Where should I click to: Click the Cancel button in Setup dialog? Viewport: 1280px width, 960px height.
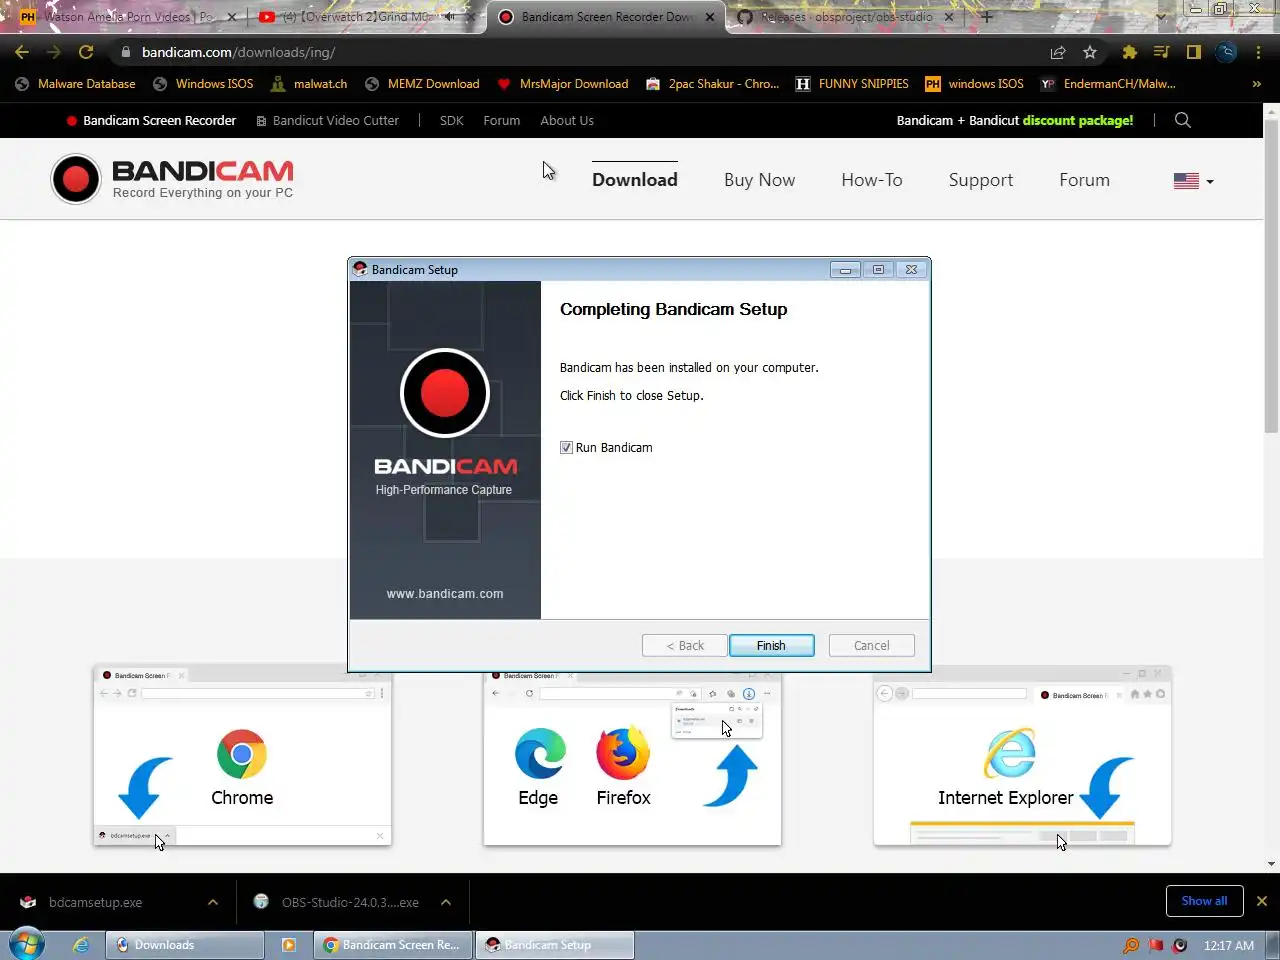click(871, 646)
